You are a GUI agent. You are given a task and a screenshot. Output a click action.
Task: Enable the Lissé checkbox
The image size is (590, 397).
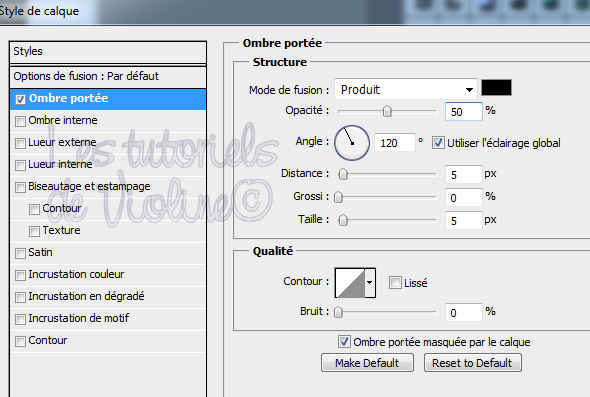pyautogui.click(x=395, y=283)
